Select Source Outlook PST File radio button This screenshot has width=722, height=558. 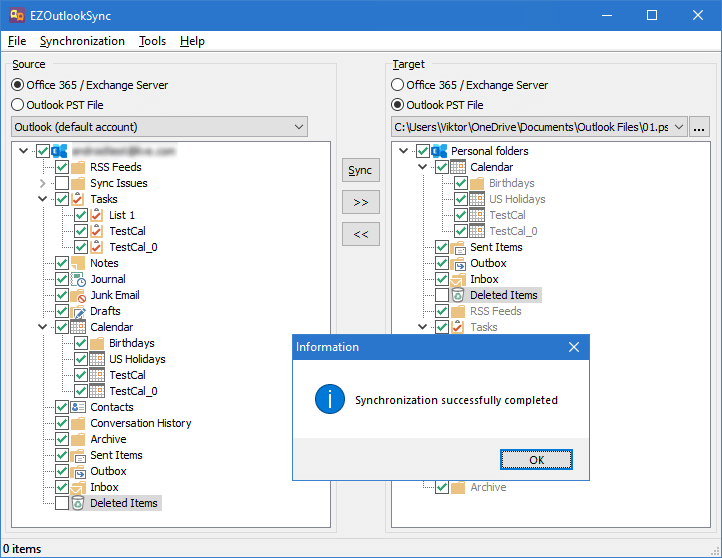[18, 105]
